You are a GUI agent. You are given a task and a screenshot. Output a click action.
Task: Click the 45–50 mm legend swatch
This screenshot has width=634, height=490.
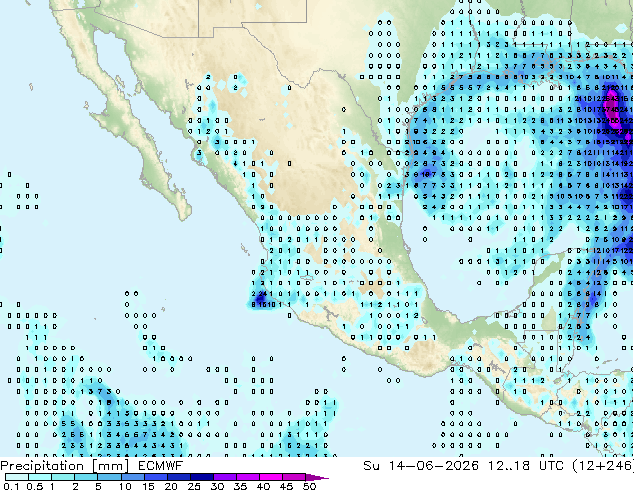click(x=293, y=477)
